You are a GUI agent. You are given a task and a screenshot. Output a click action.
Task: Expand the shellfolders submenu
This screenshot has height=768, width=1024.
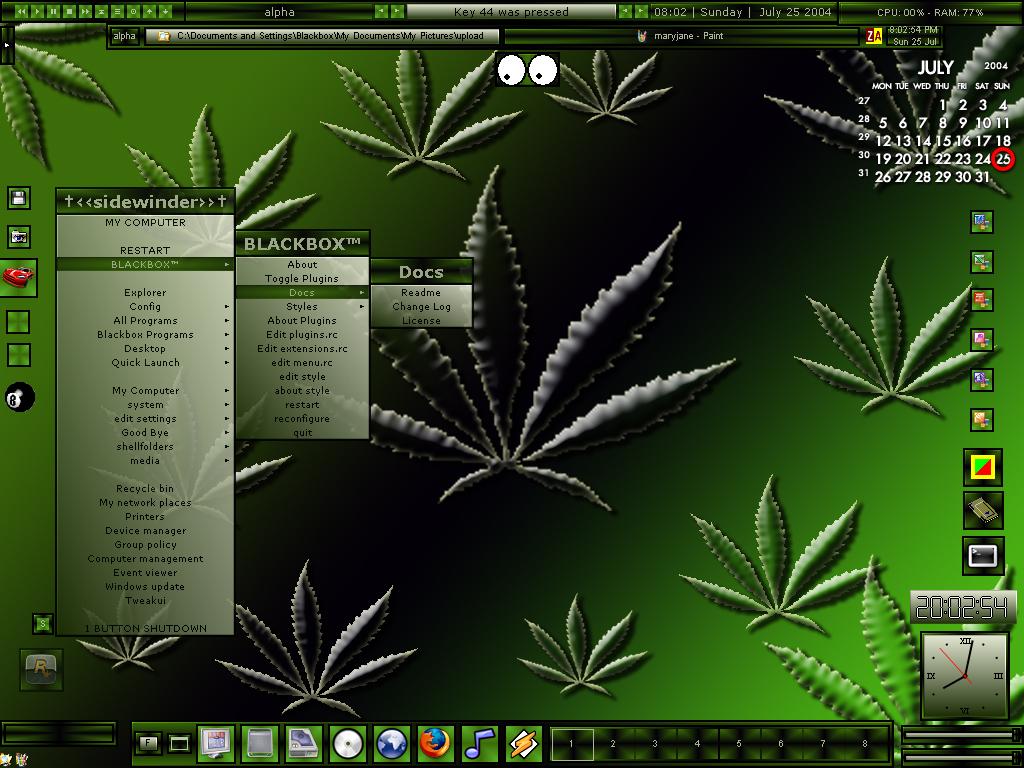coord(145,447)
